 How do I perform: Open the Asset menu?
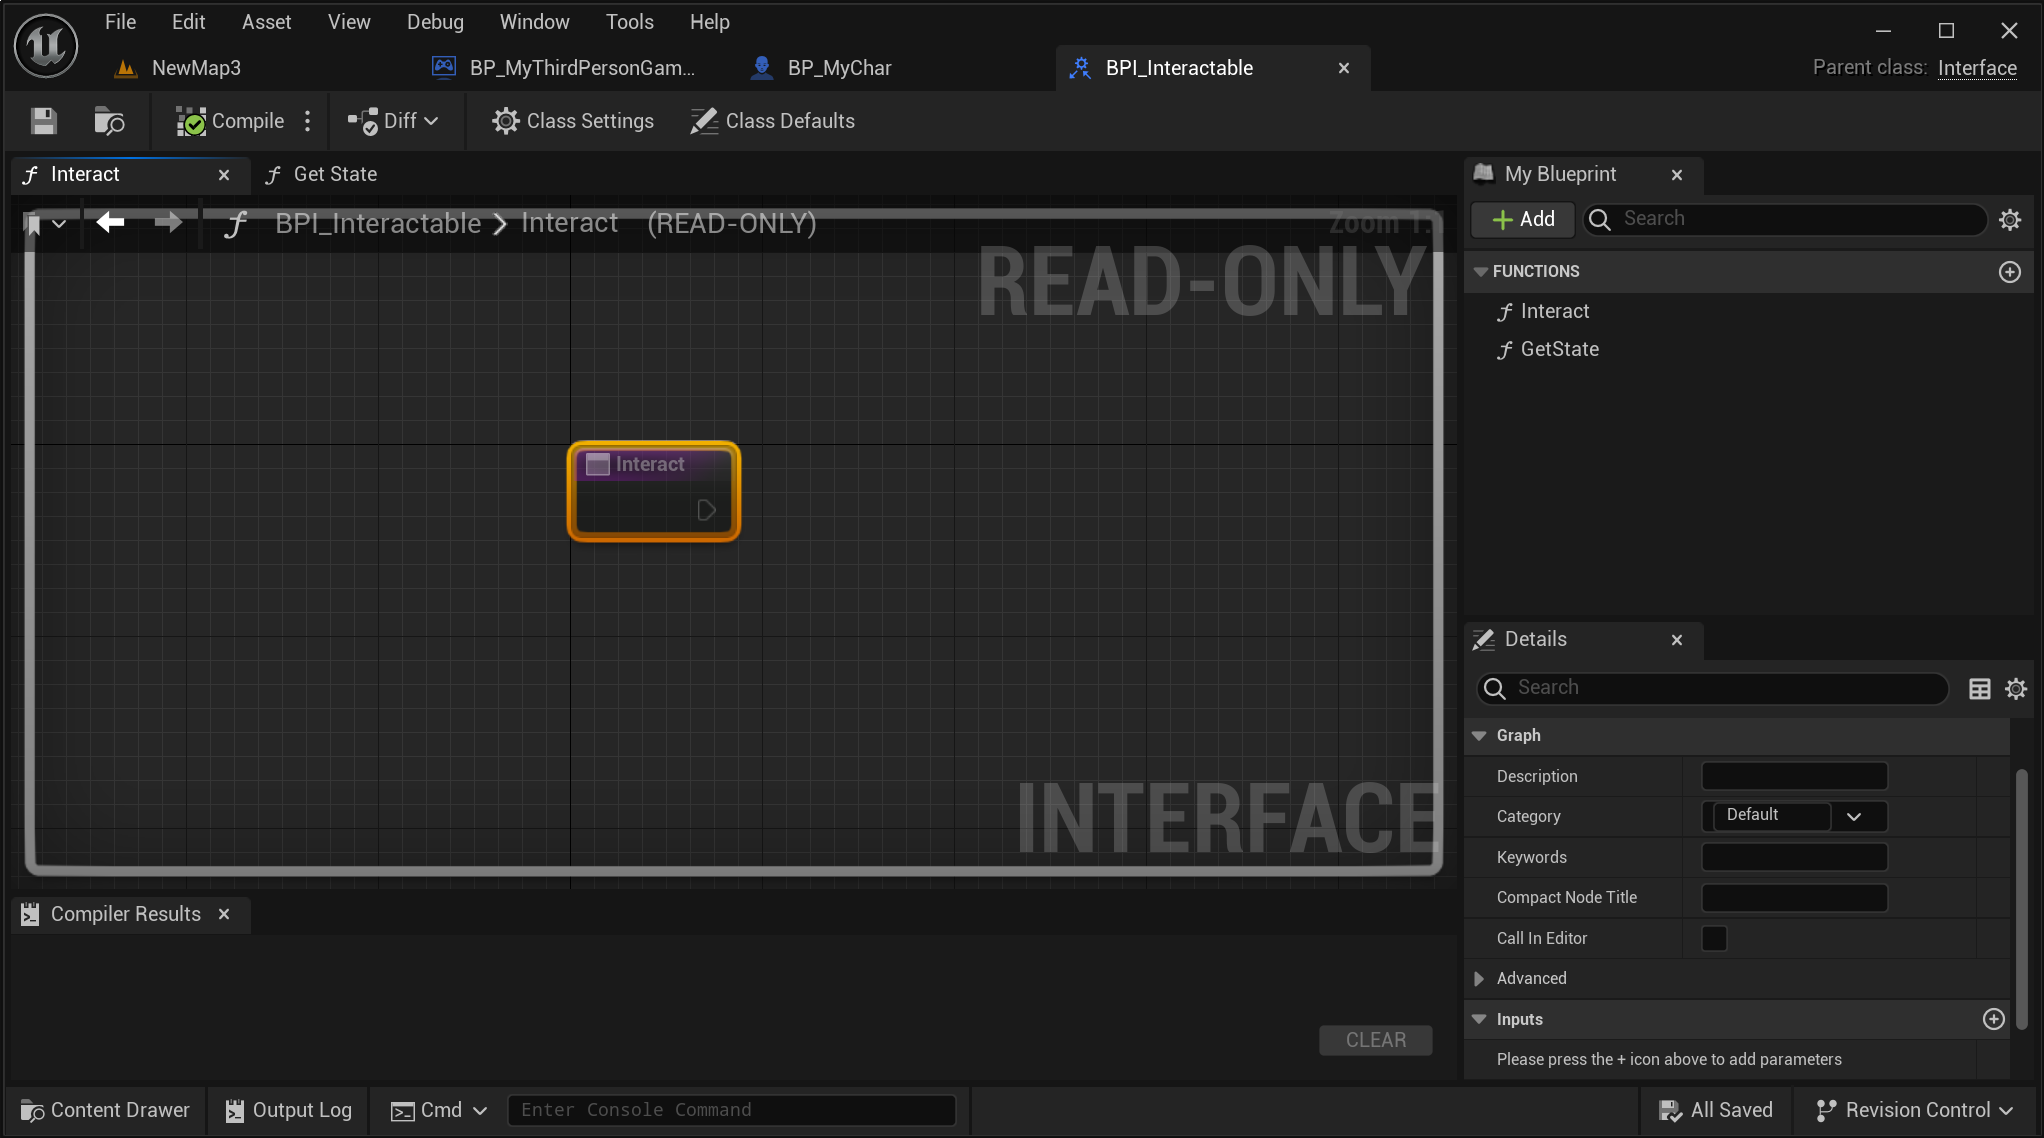pyautogui.click(x=266, y=21)
